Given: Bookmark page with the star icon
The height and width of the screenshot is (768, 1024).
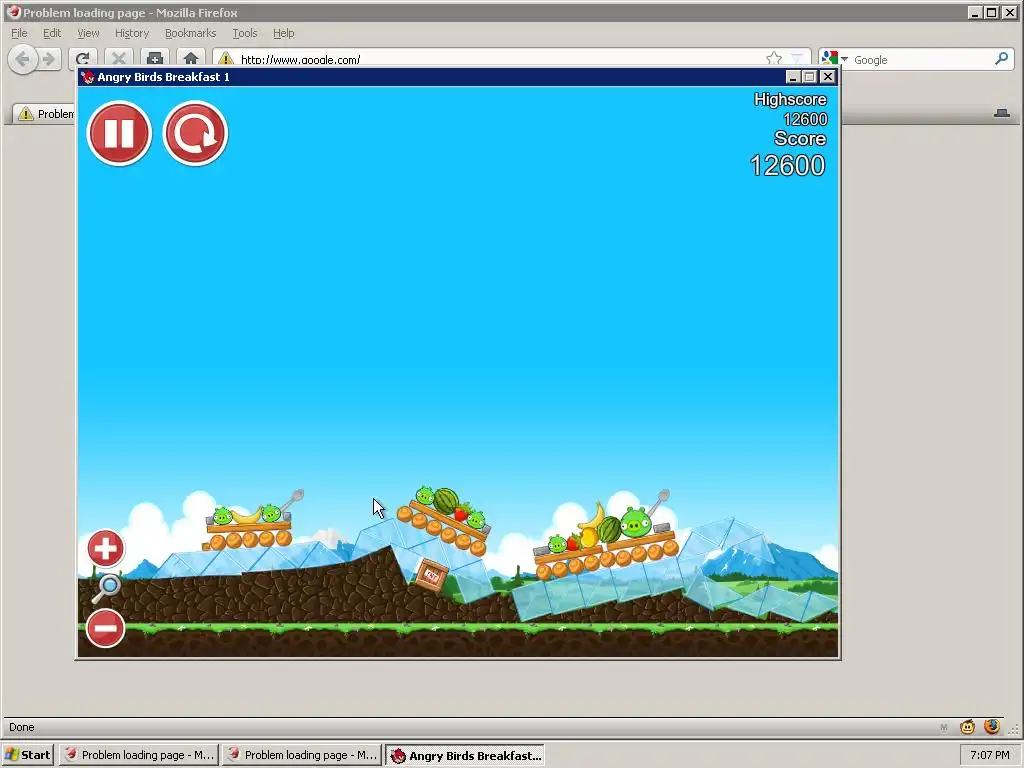Looking at the screenshot, I should coord(774,59).
